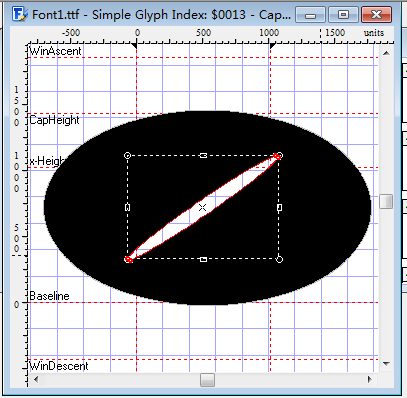Click the vertical scrollbar down arrow
The image size is (407, 398).
(386, 364)
